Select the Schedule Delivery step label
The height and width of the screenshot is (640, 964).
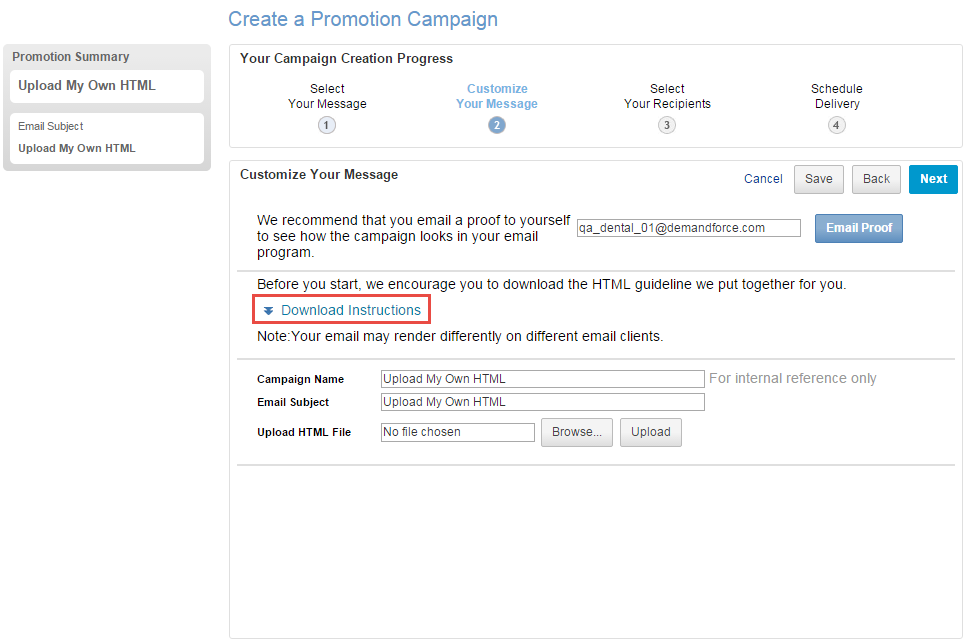[837, 96]
